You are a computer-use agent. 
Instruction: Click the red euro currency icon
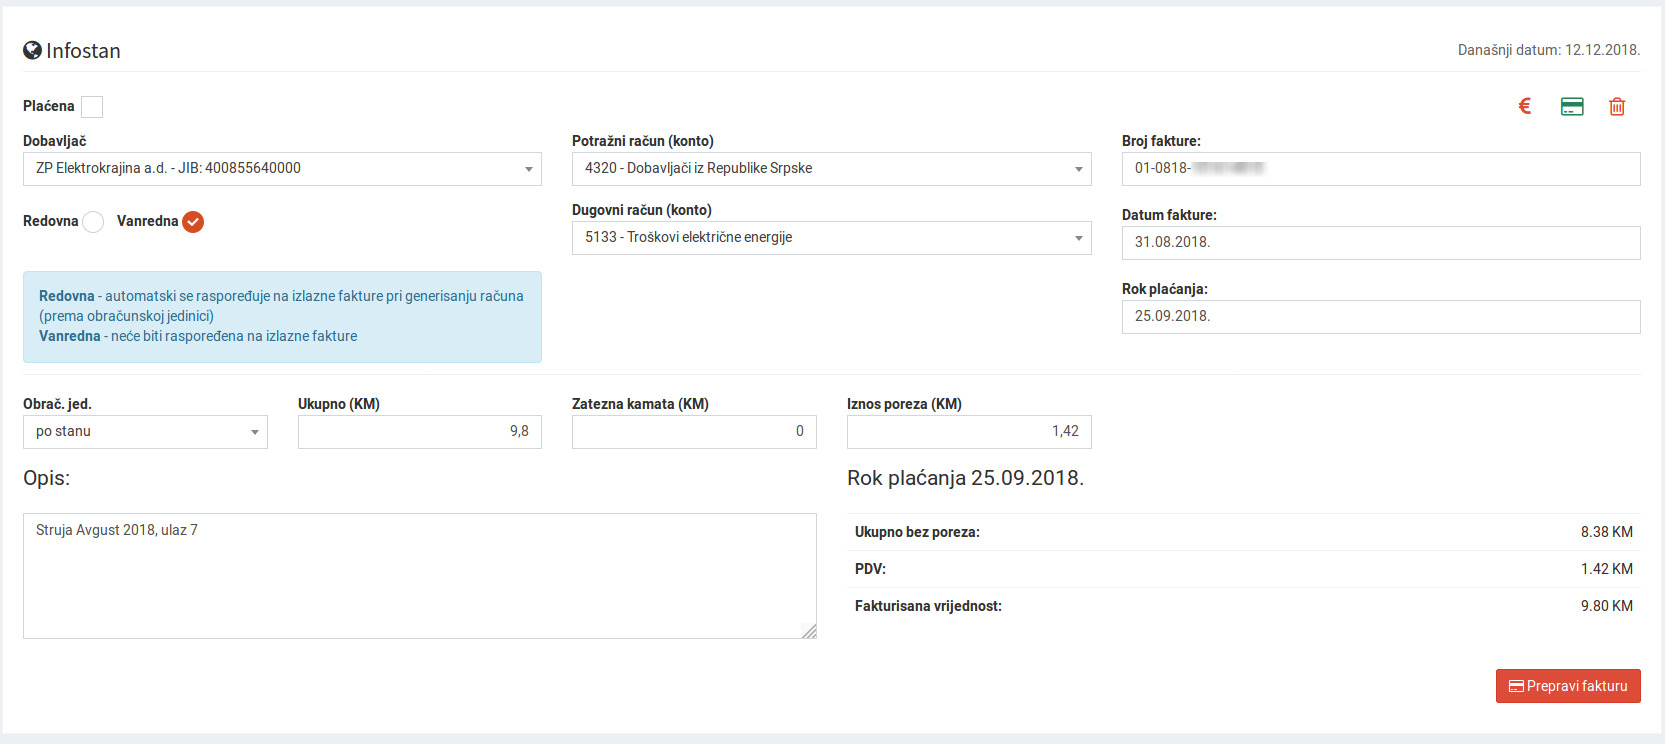(x=1525, y=106)
